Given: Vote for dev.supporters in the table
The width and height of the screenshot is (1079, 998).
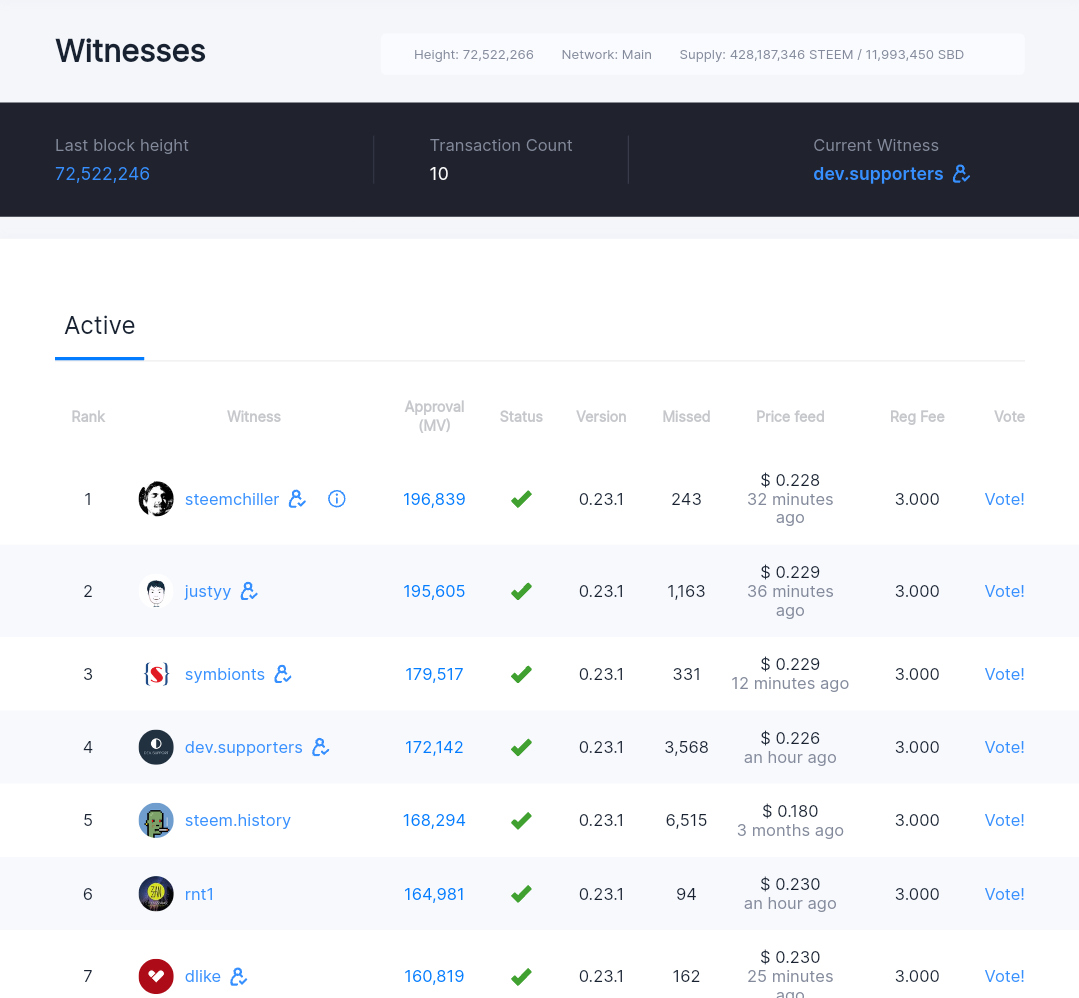Looking at the screenshot, I should click(1004, 747).
